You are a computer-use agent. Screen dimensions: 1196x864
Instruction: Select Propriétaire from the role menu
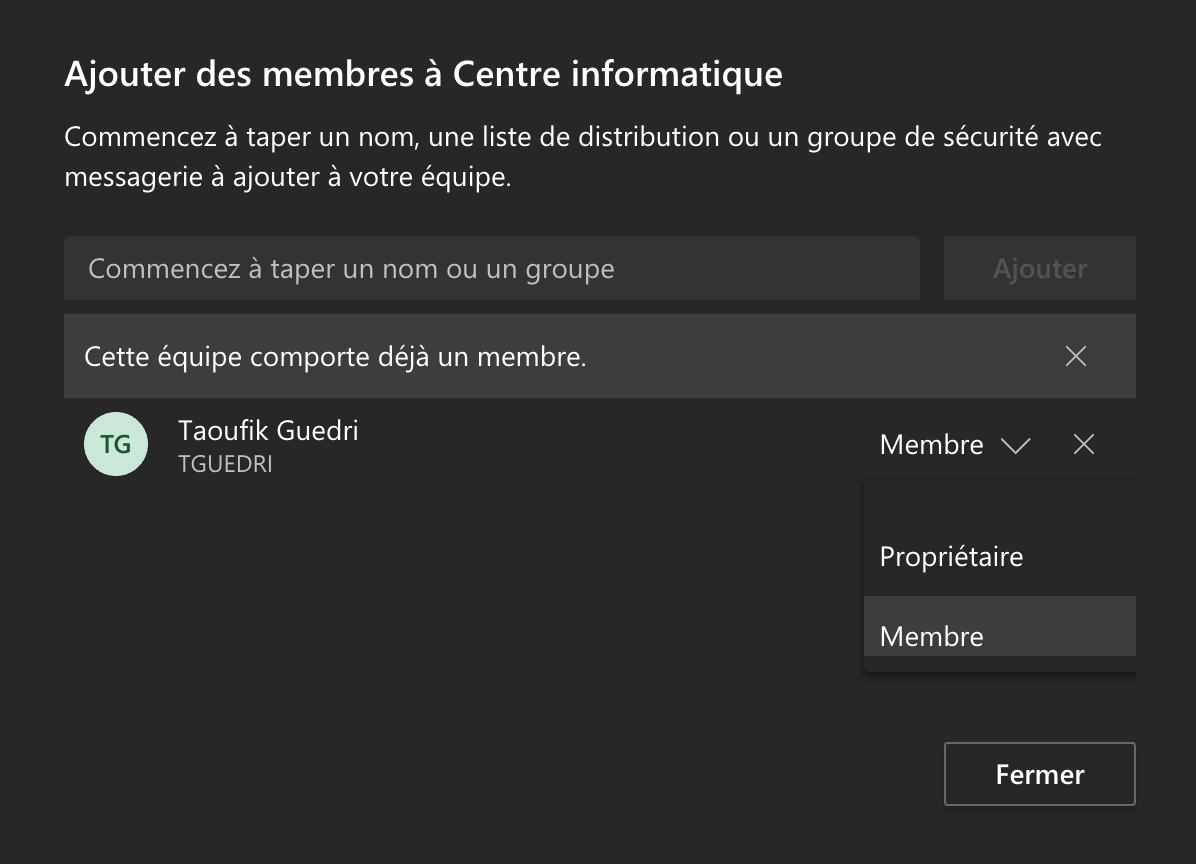[951, 556]
